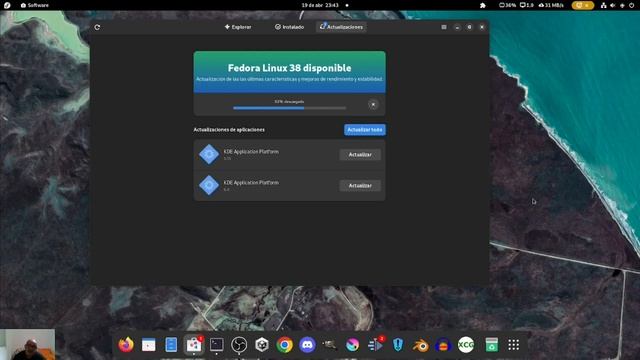Launch Blender from the dock

420,345
